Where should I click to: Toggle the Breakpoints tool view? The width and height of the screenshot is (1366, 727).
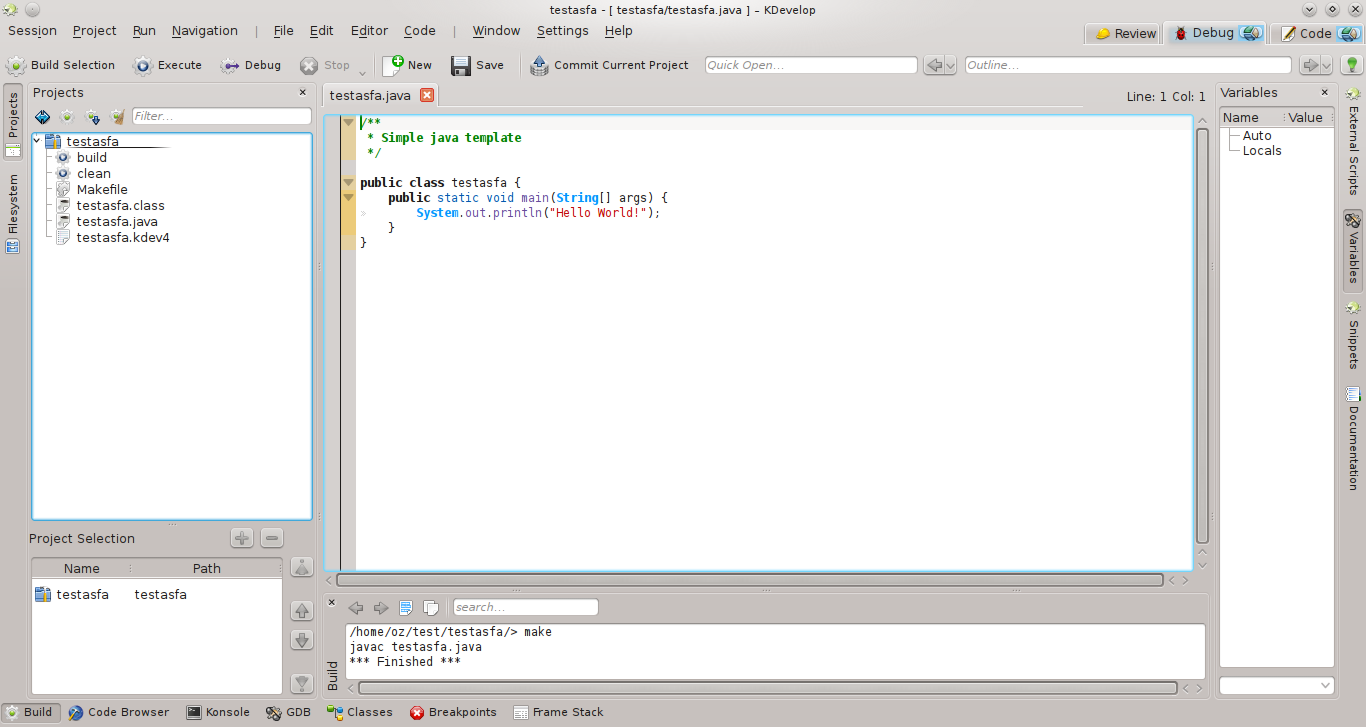tap(453, 712)
